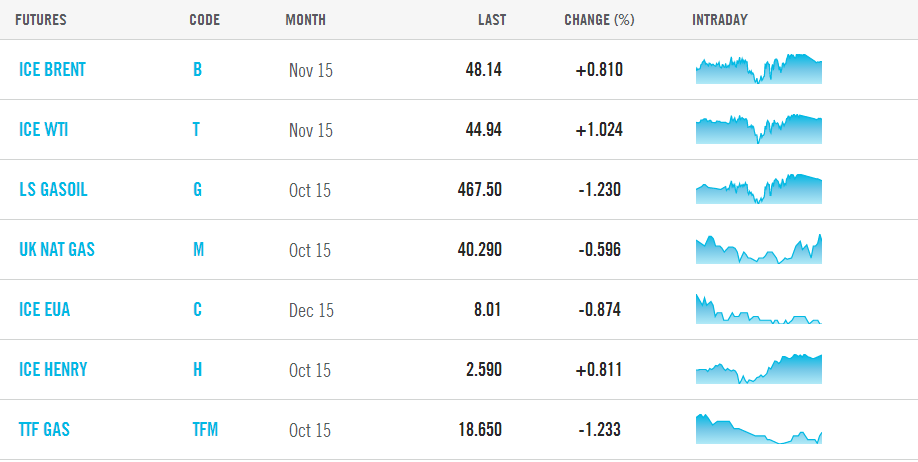Click the ICE EUA futures link
This screenshot has width=918, height=462.
[x=45, y=310]
